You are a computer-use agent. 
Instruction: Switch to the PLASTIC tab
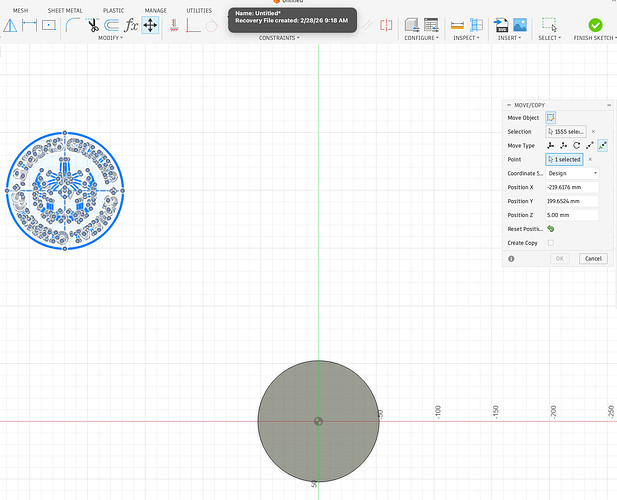tap(113, 11)
